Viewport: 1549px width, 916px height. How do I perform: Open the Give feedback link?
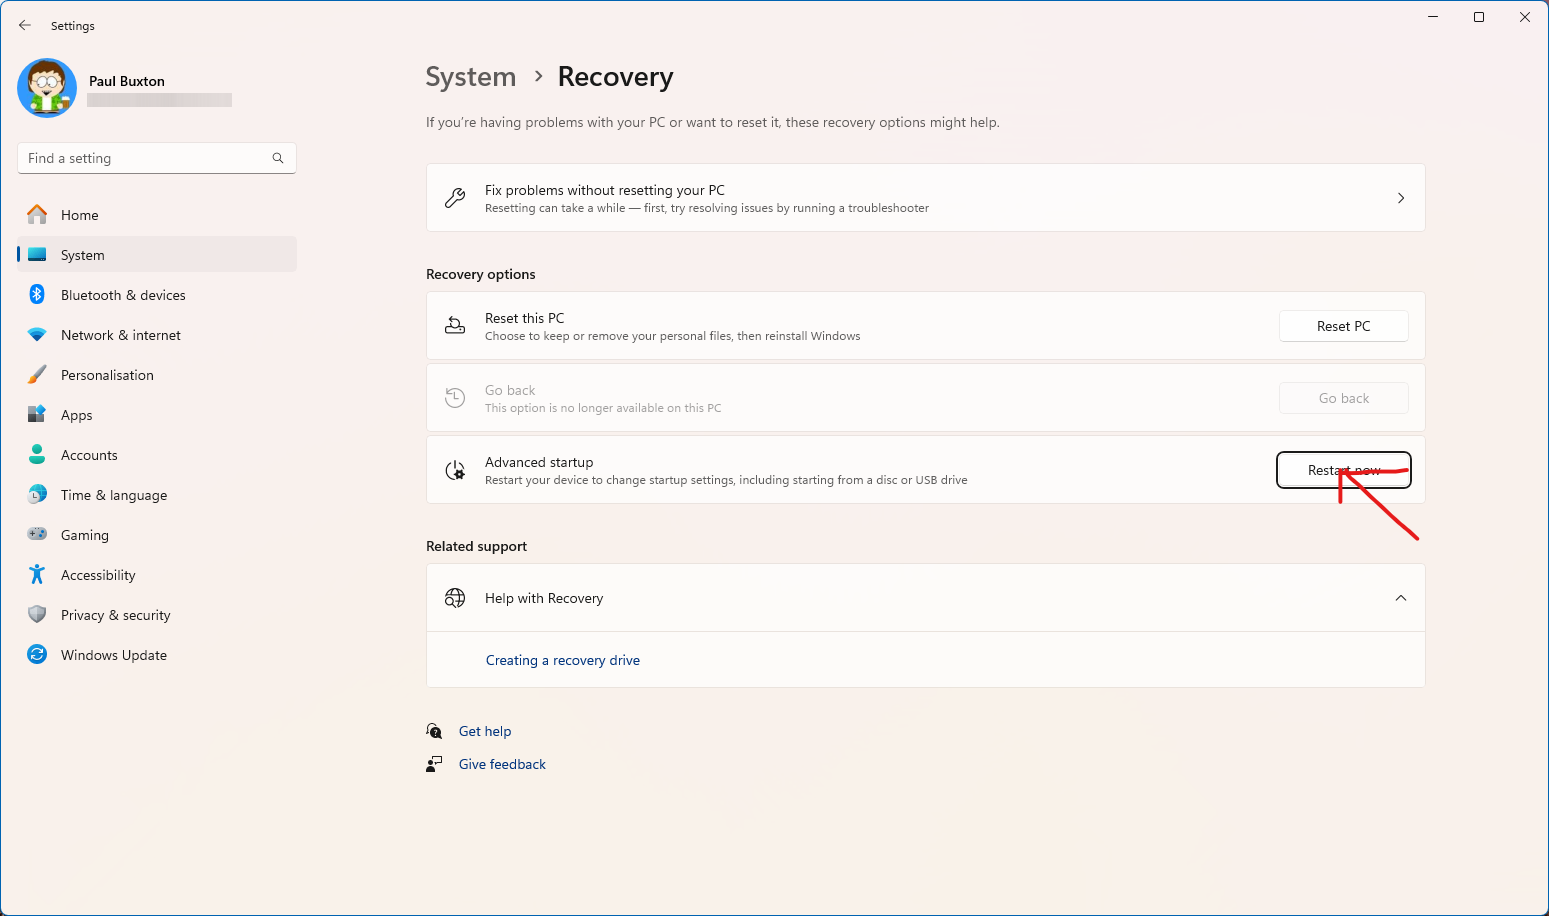(x=502, y=764)
